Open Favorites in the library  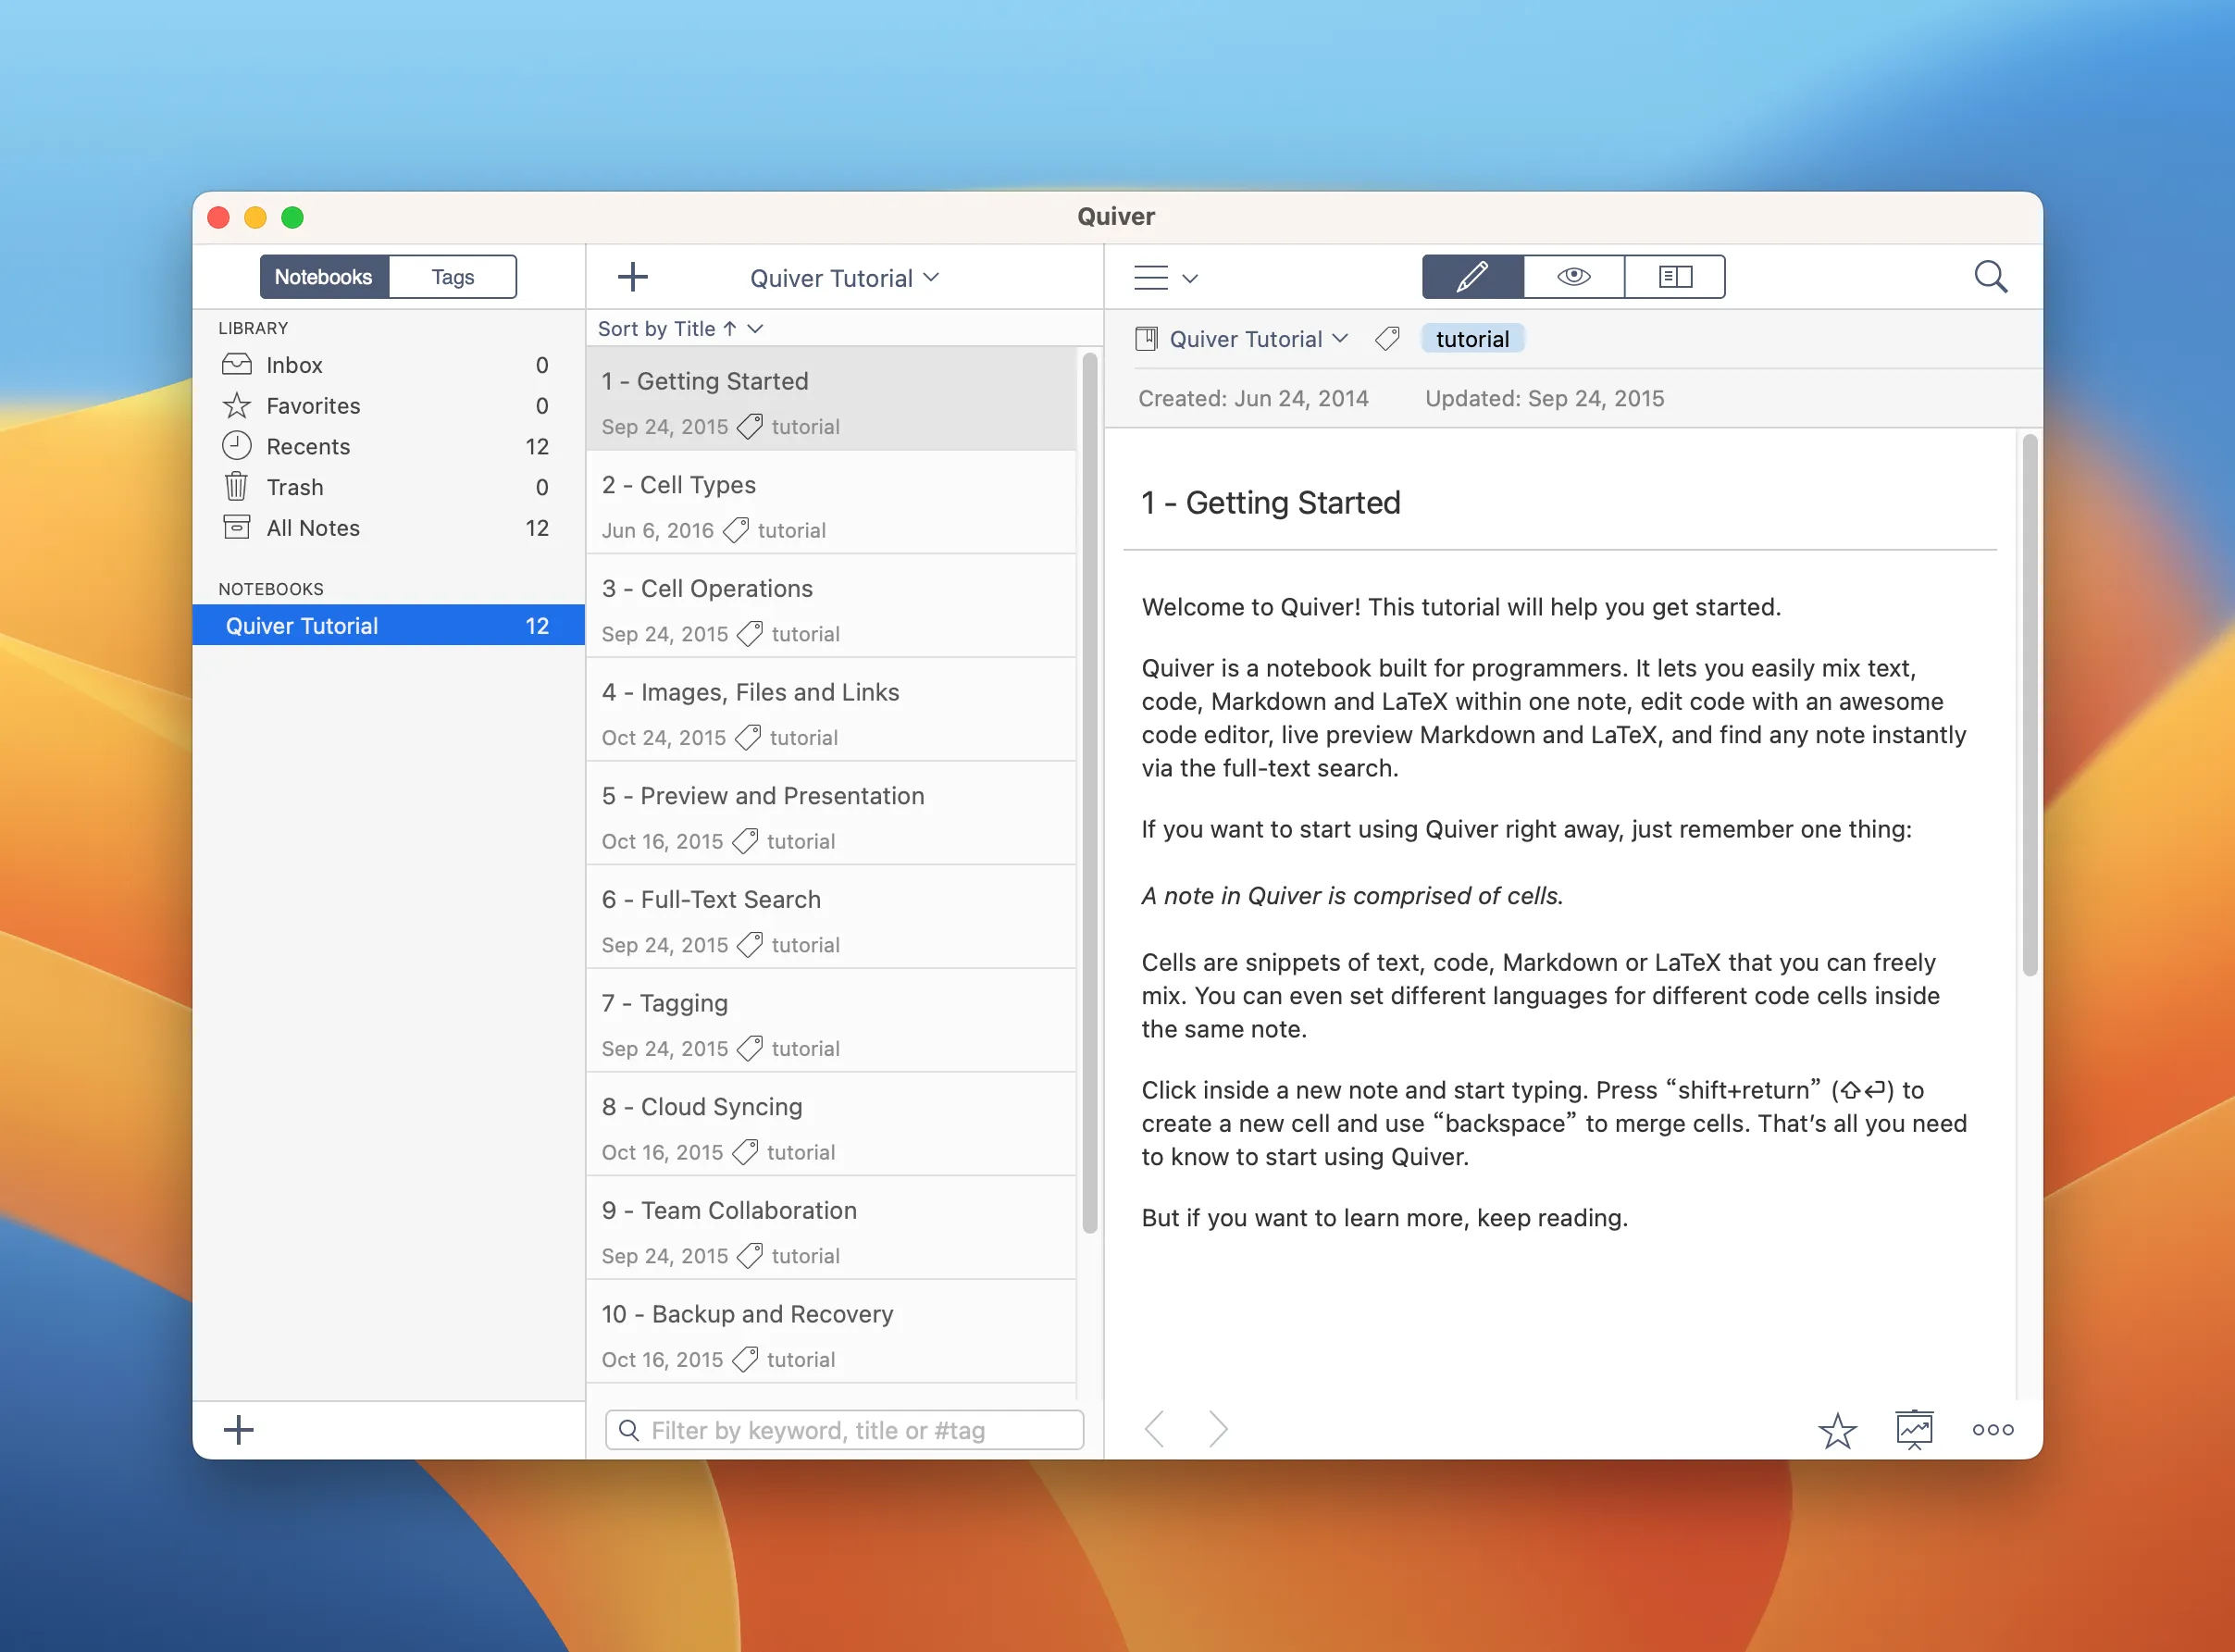pos(388,406)
